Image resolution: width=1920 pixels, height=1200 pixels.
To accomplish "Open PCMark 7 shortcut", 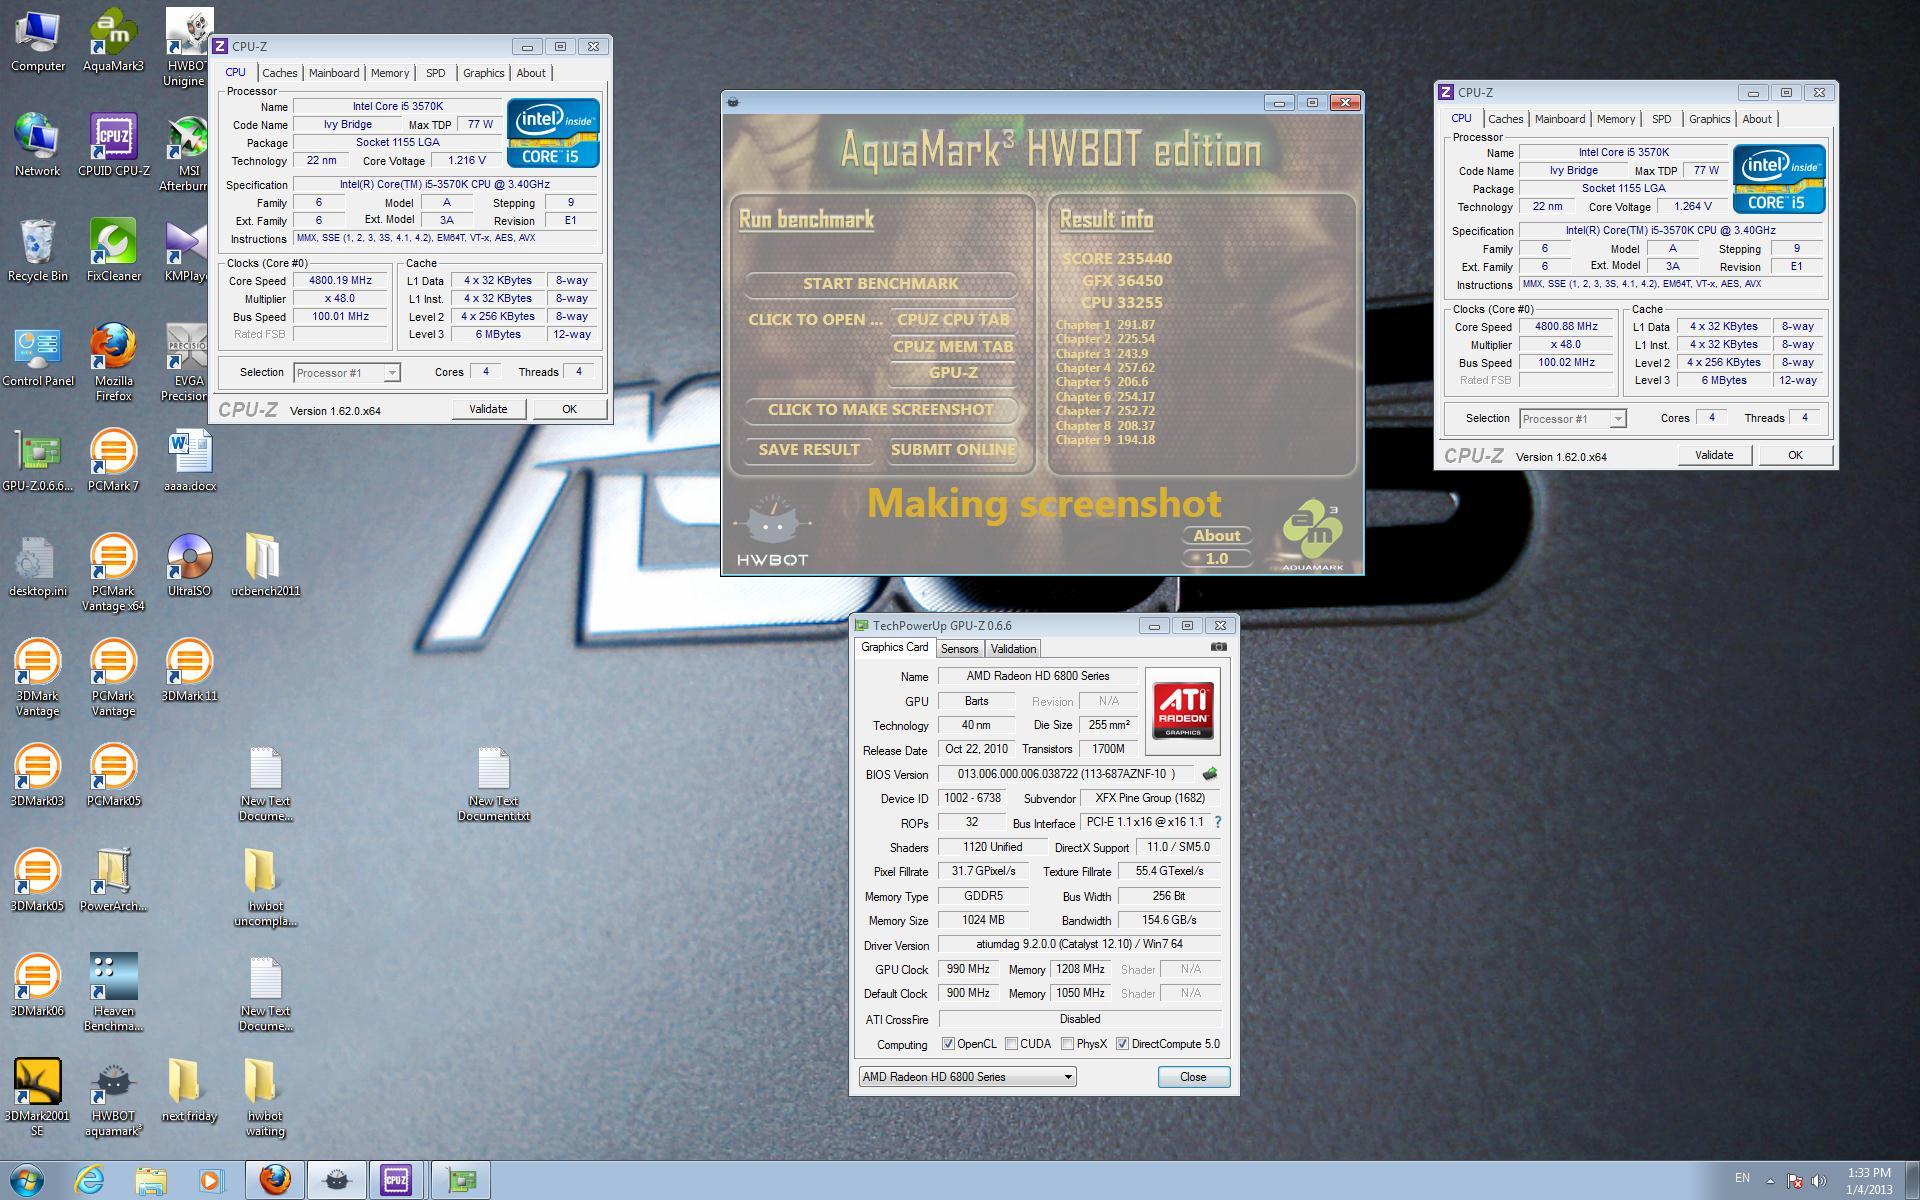I will pyautogui.click(x=113, y=460).
